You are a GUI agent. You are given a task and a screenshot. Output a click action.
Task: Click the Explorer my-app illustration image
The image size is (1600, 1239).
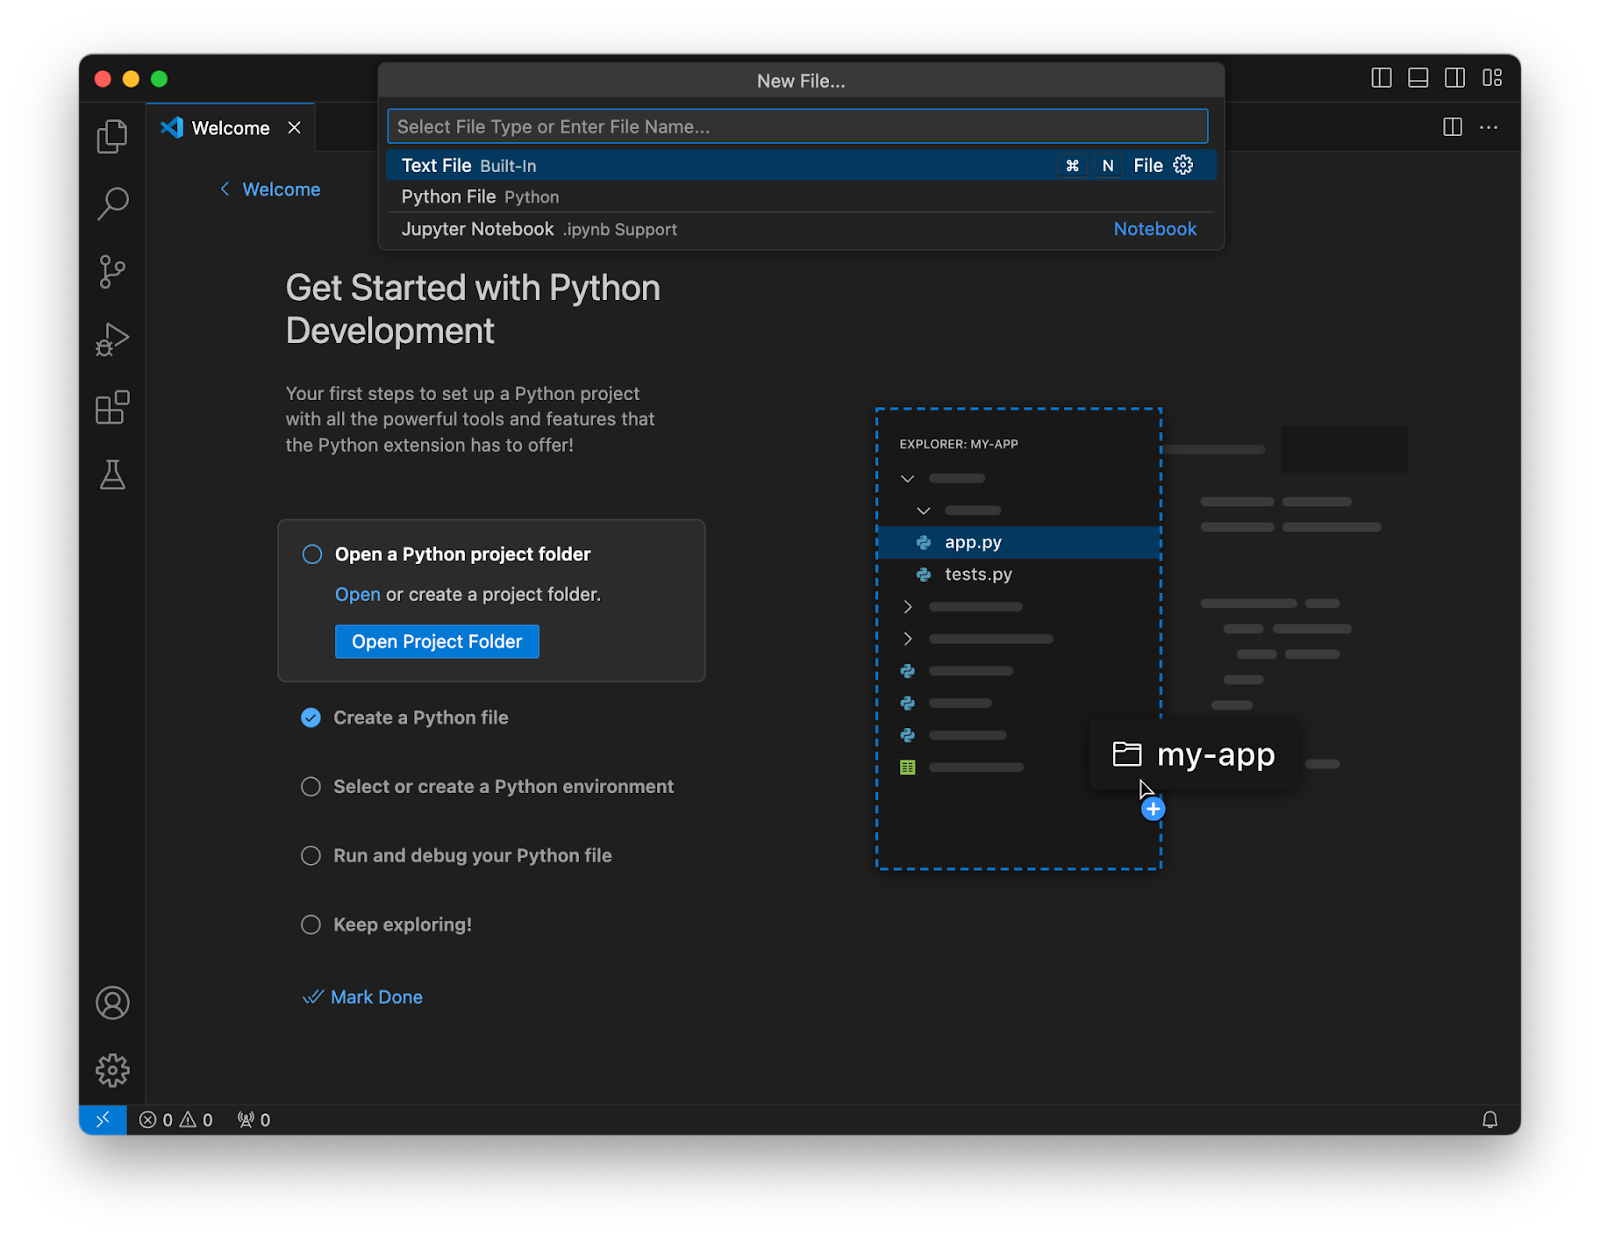pyautogui.click(x=1140, y=638)
